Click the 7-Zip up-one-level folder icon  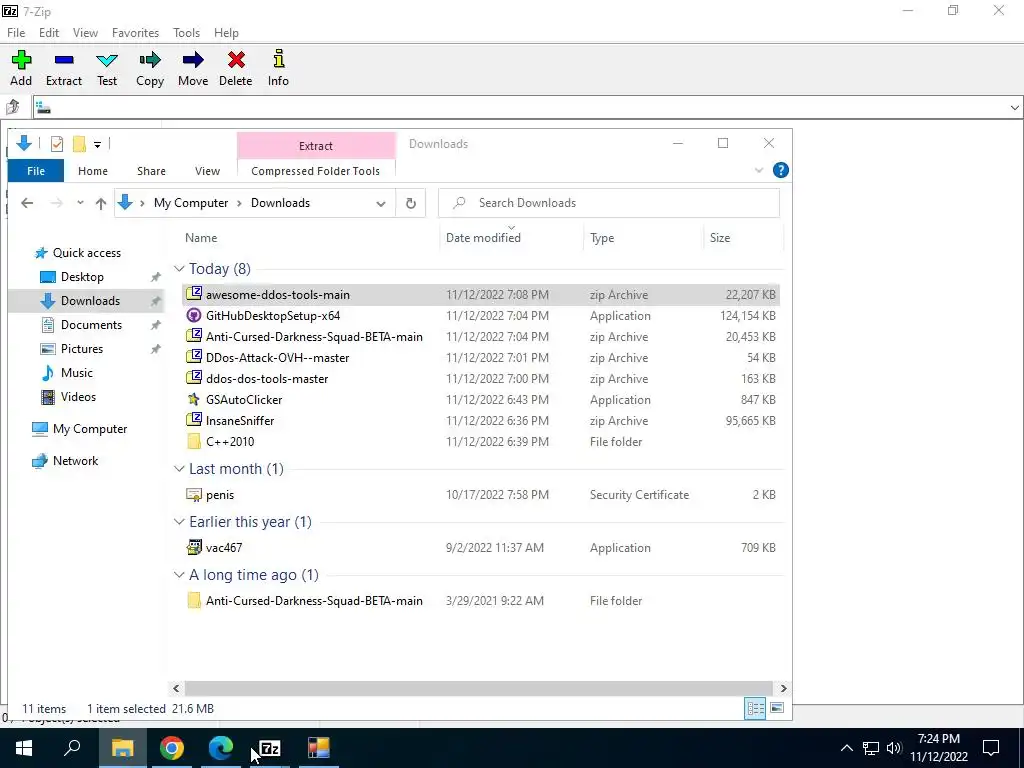click(13, 106)
